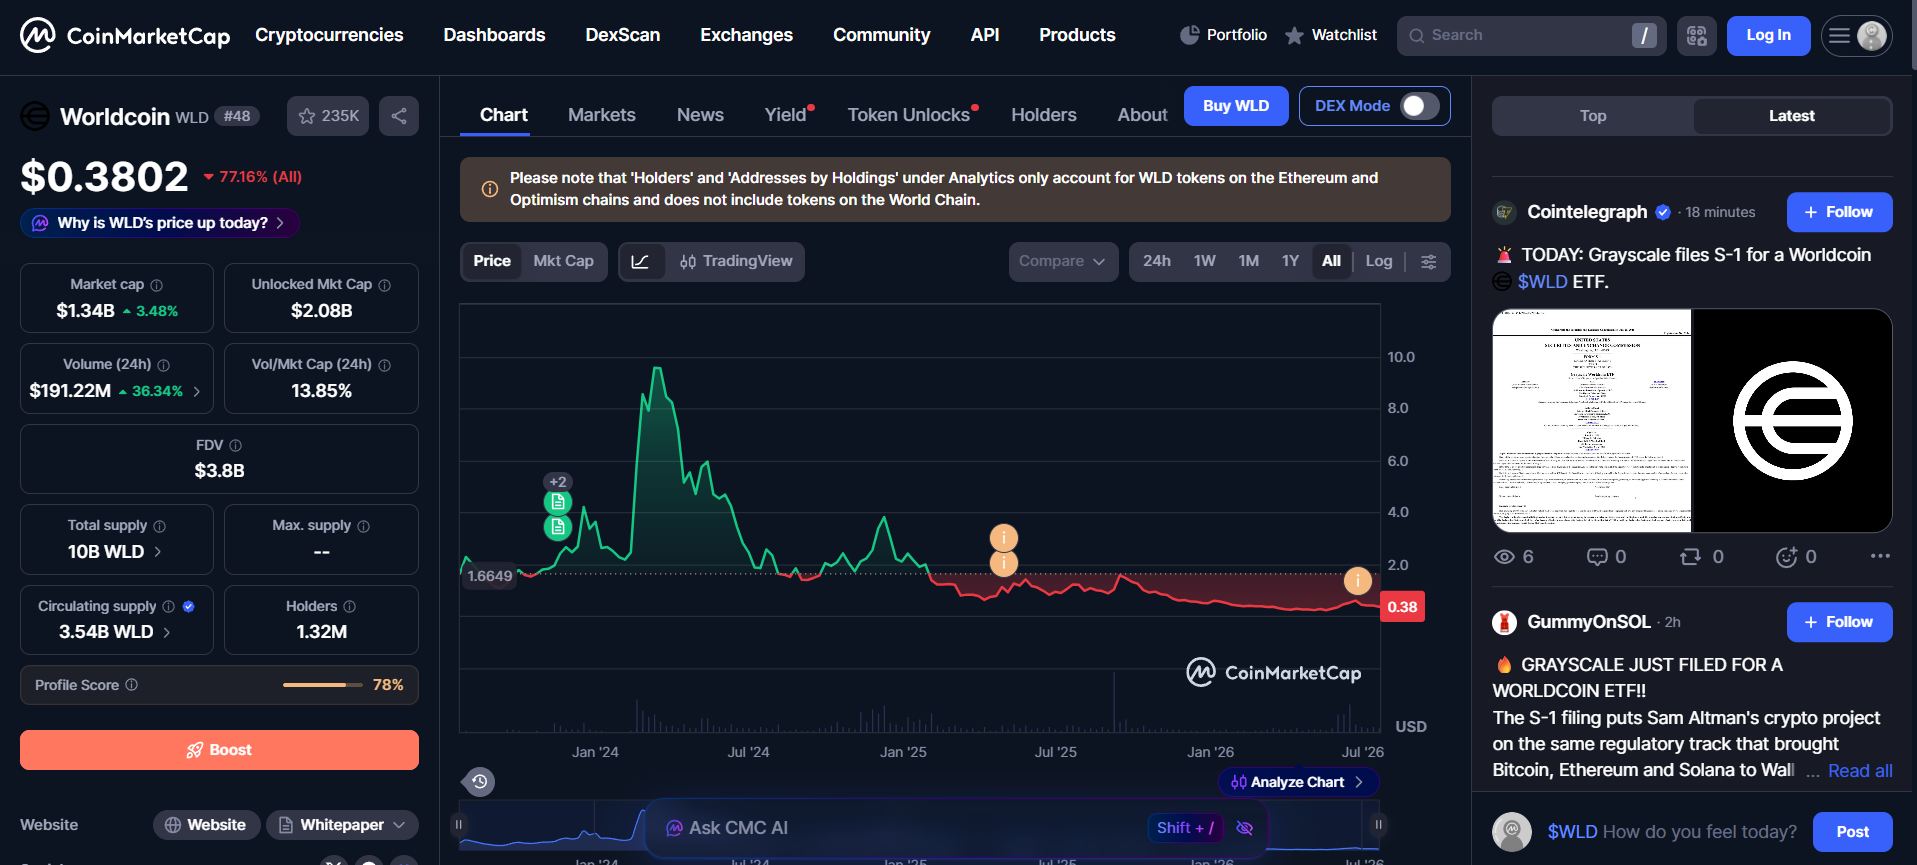The height and width of the screenshot is (865, 1917).
Task: Set chart range to 1M
Action: click(x=1249, y=261)
